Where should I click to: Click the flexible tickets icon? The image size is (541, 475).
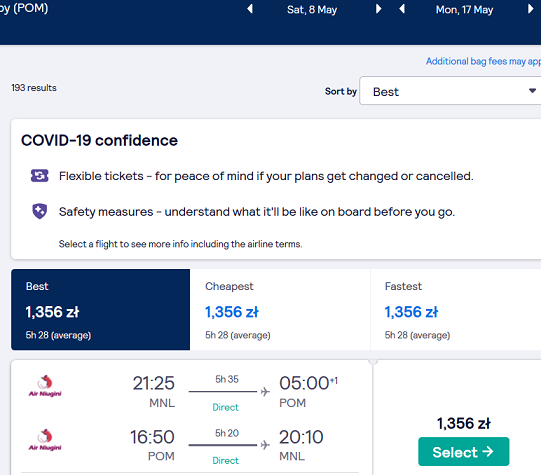40,176
